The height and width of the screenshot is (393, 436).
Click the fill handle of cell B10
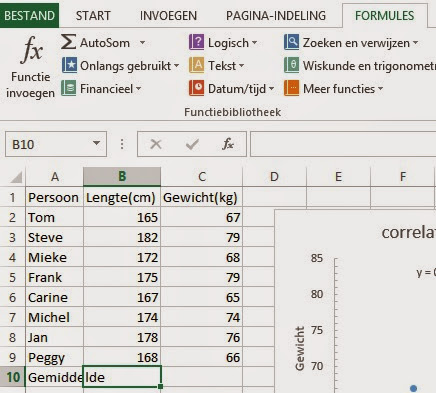pos(161,387)
